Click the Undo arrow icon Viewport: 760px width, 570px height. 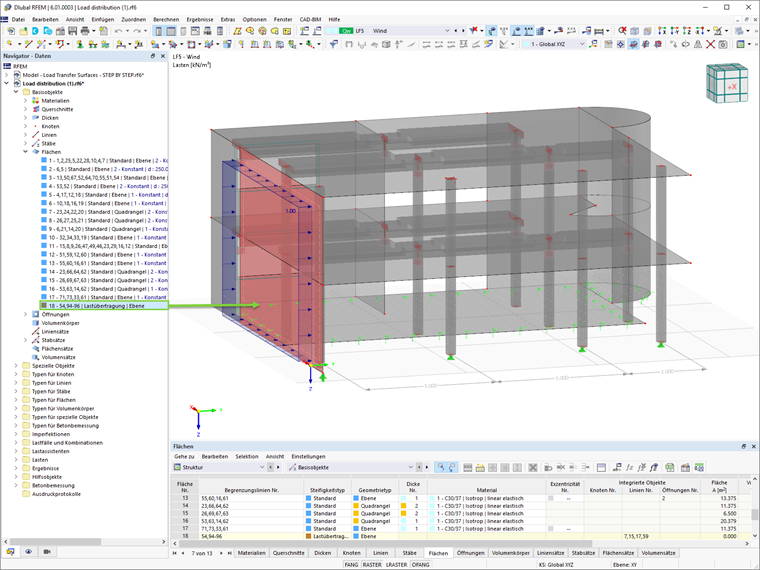tap(118, 31)
